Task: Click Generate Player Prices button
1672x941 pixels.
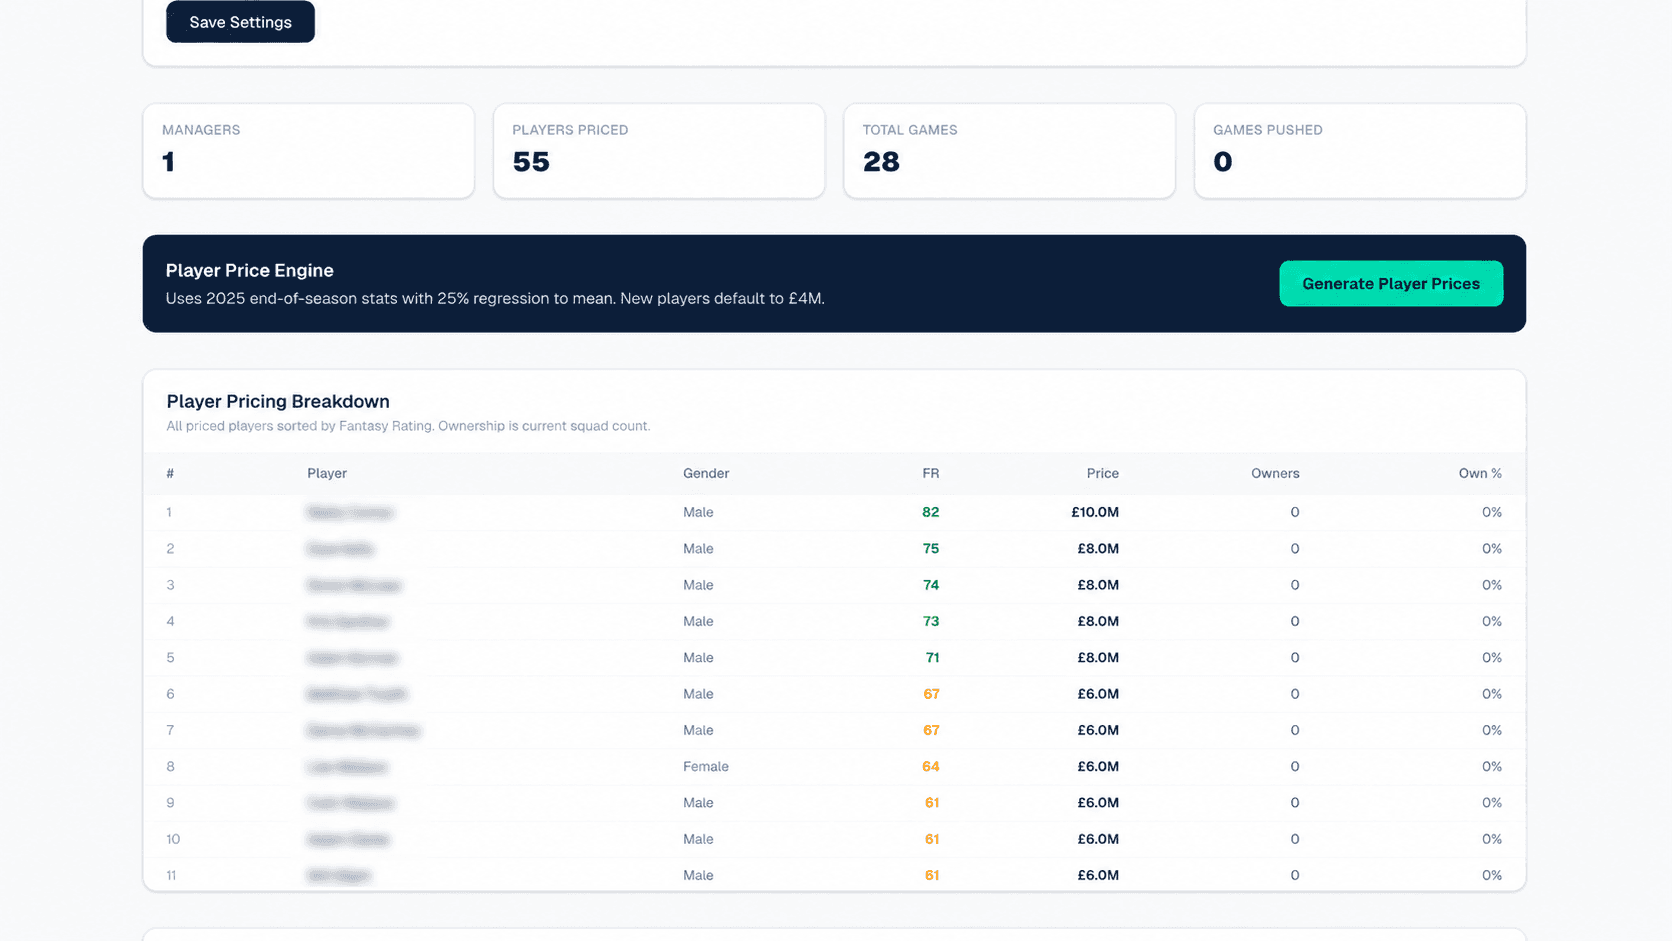Action: pyautogui.click(x=1390, y=284)
